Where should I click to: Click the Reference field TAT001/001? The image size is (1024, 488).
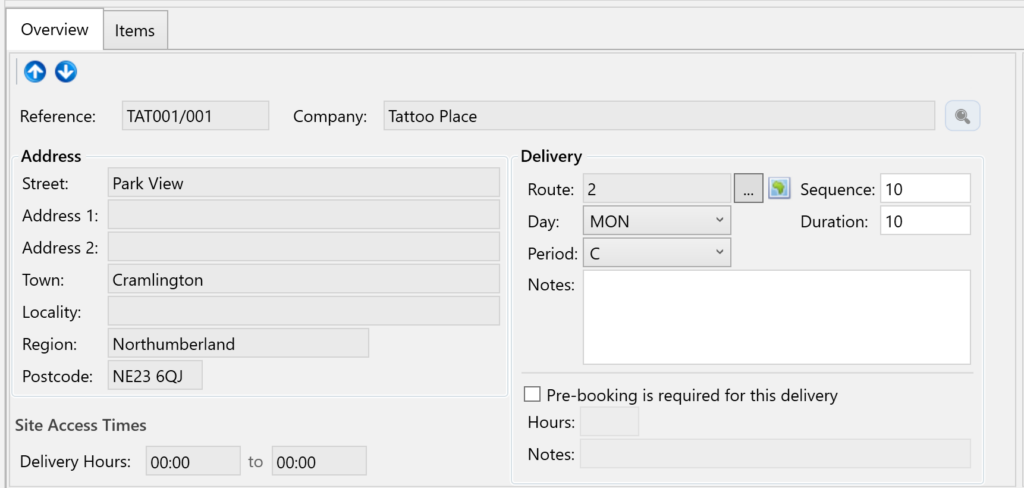pyautogui.click(x=195, y=116)
